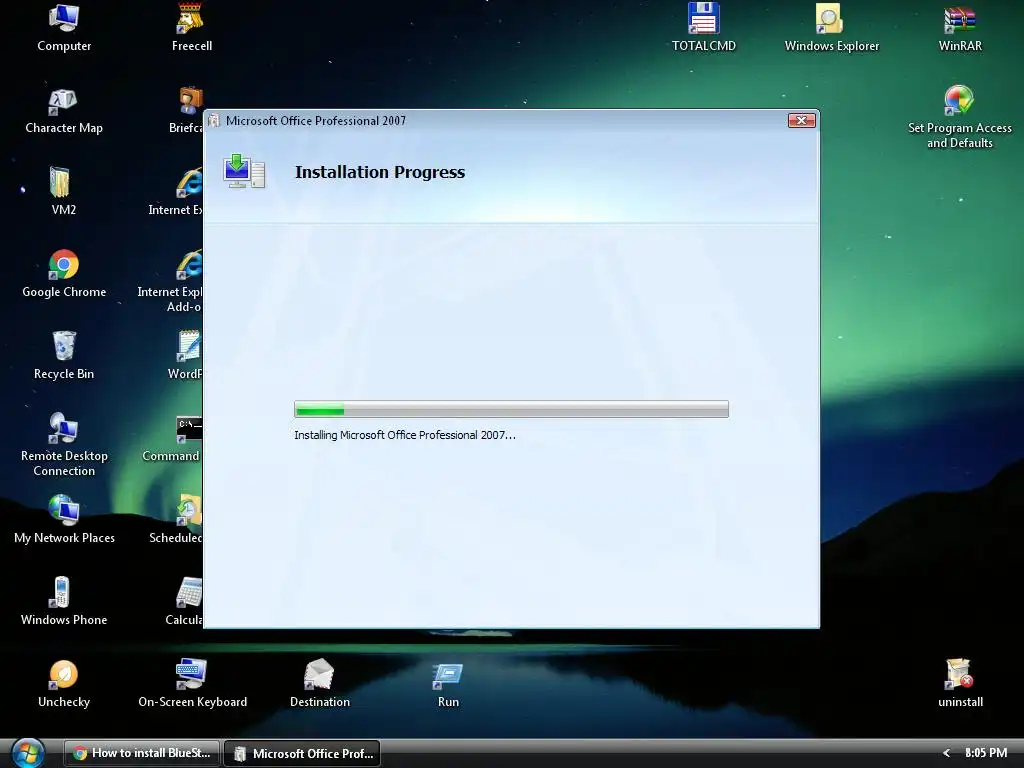The width and height of the screenshot is (1024, 768).
Task: Select the VM2 folder icon
Action: [x=64, y=192]
